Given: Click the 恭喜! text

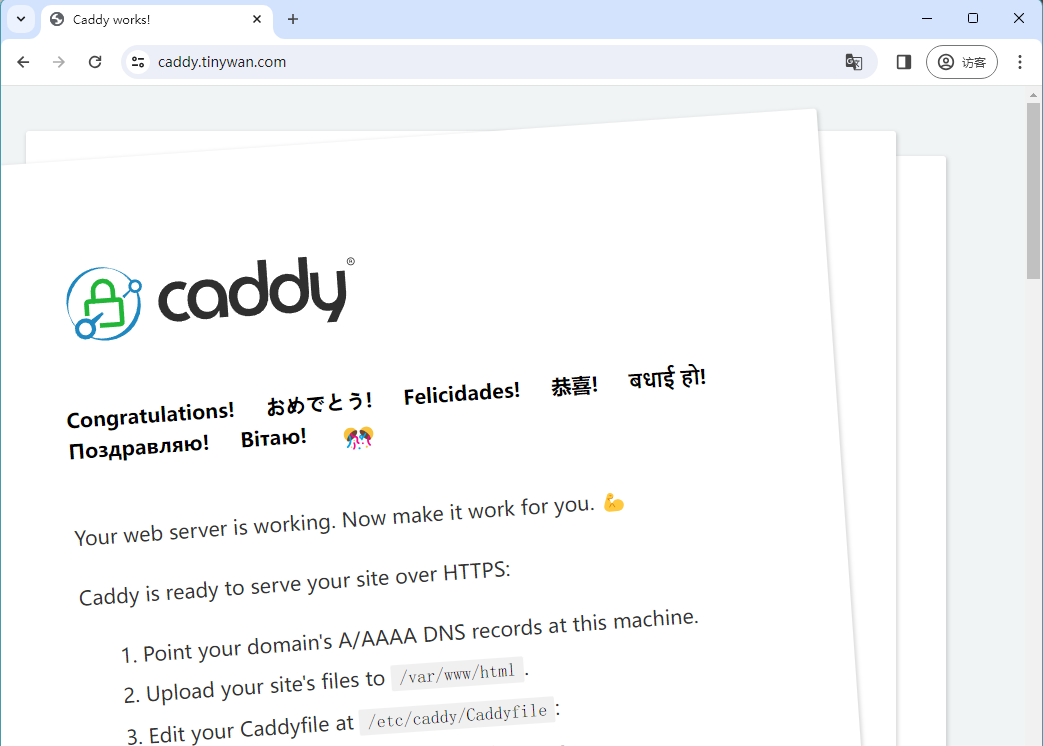Looking at the screenshot, I should (574, 386).
